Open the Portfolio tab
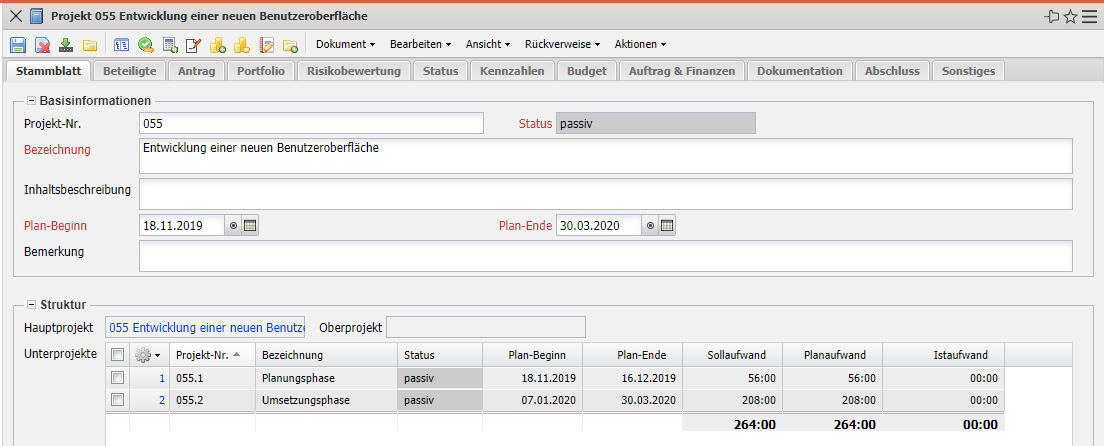Screen dimensions: 1104x446 [261, 71]
